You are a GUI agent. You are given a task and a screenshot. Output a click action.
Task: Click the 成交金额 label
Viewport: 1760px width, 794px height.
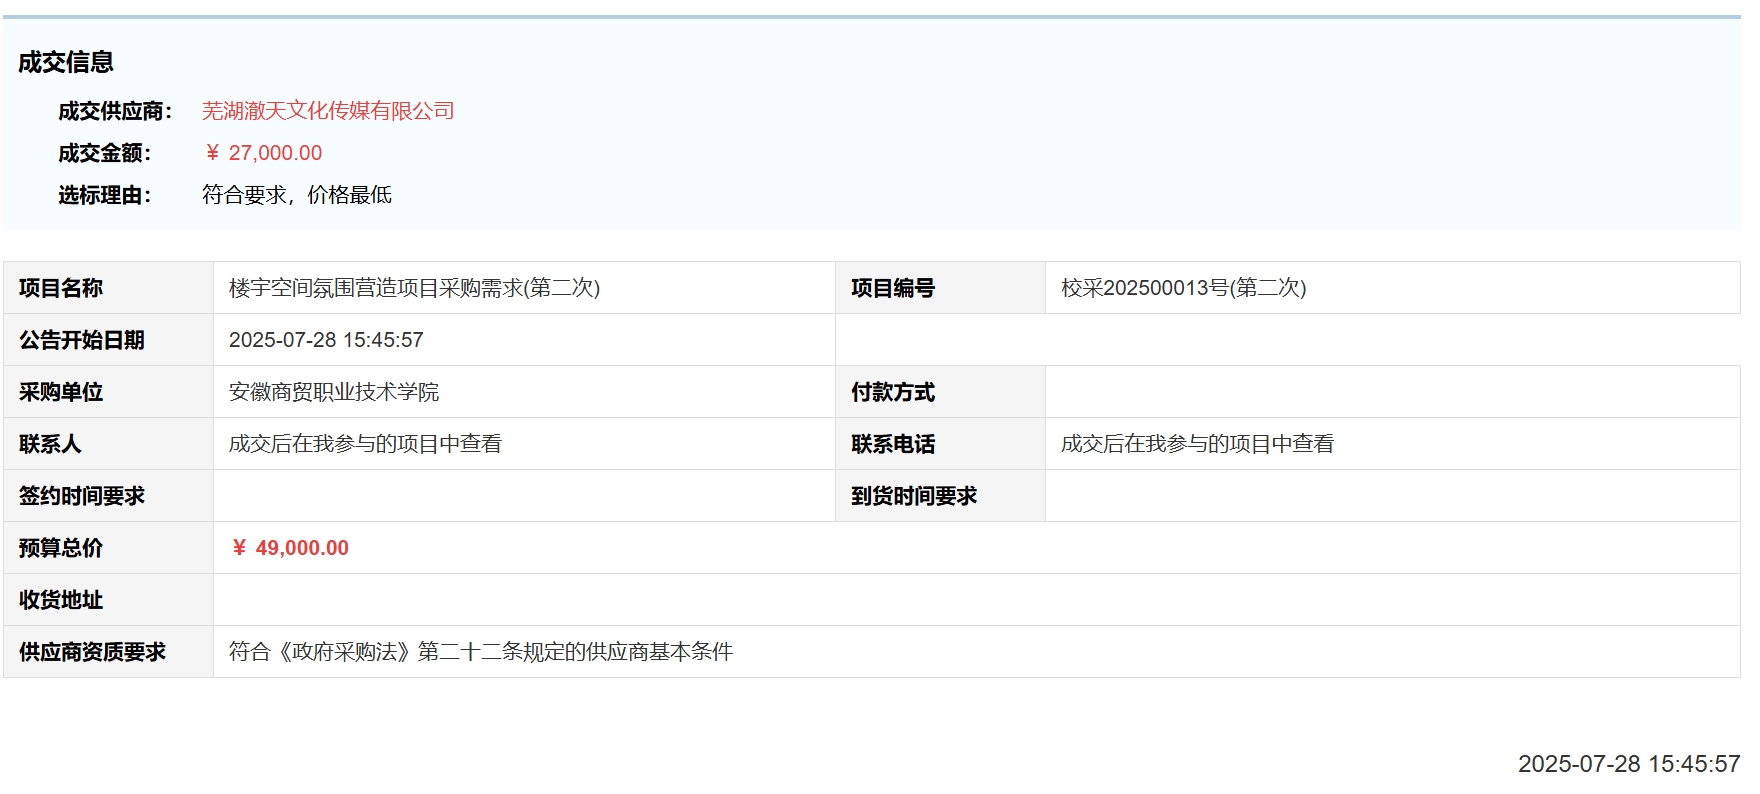tap(105, 153)
